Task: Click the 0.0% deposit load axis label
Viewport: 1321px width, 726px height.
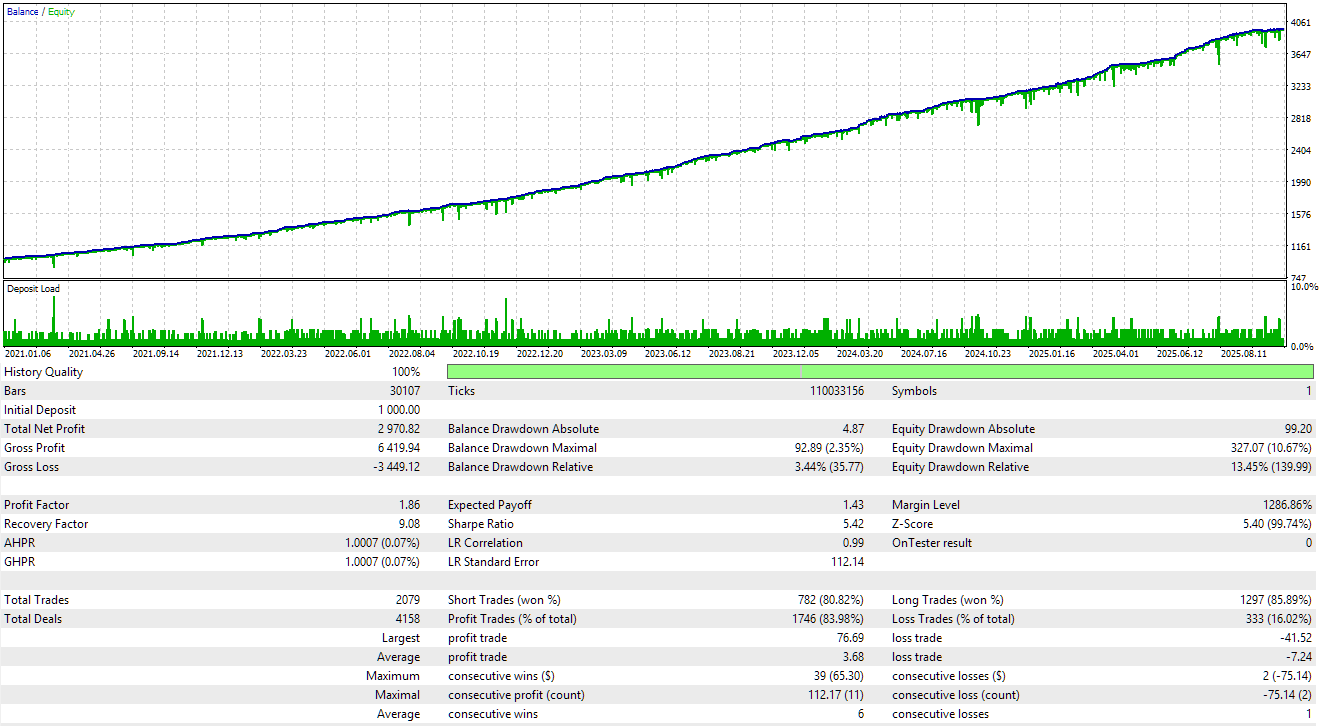Action: click(1304, 346)
